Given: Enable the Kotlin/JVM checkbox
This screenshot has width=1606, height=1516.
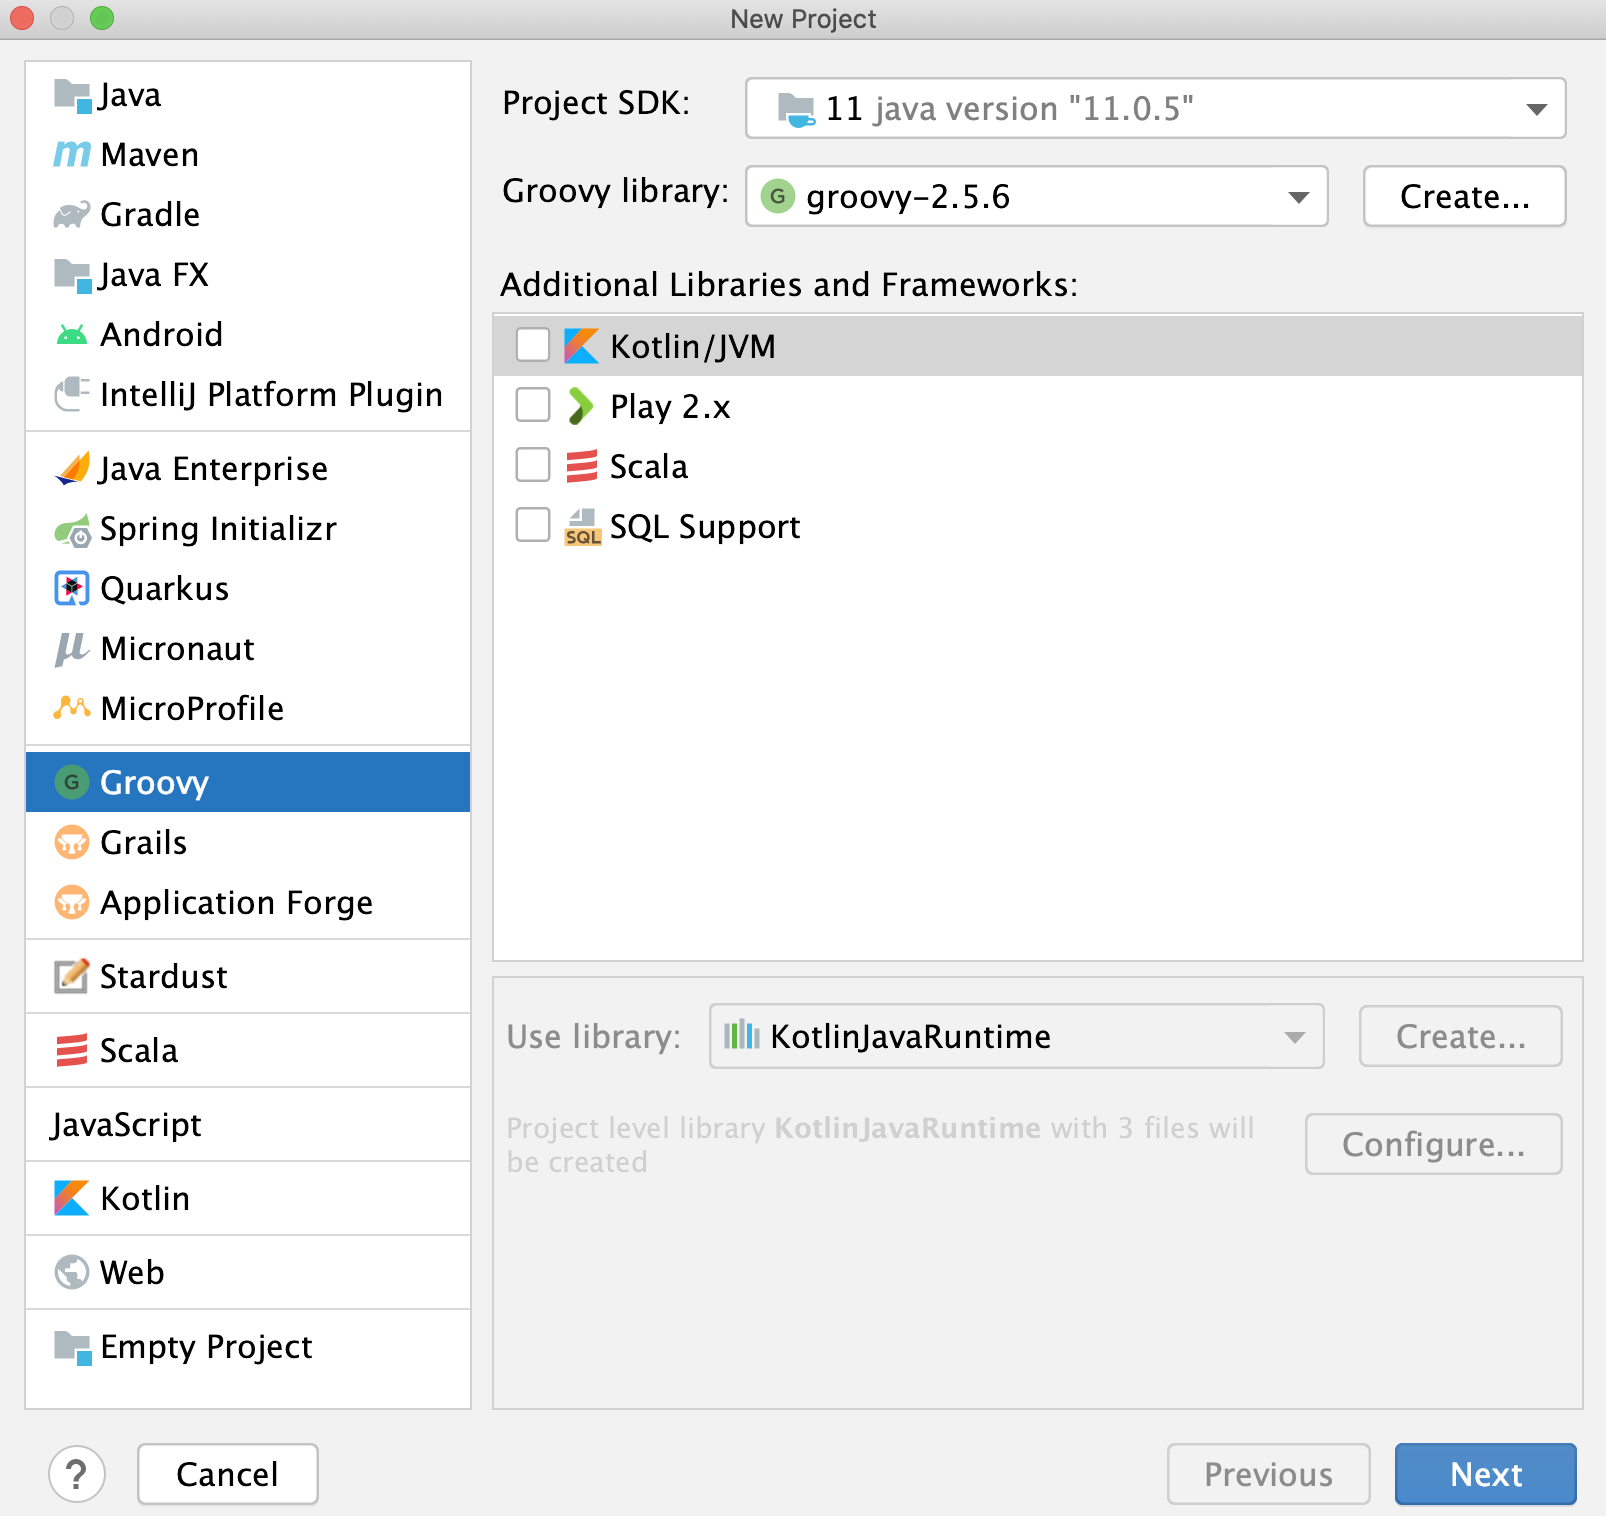Looking at the screenshot, I should (533, 344).
